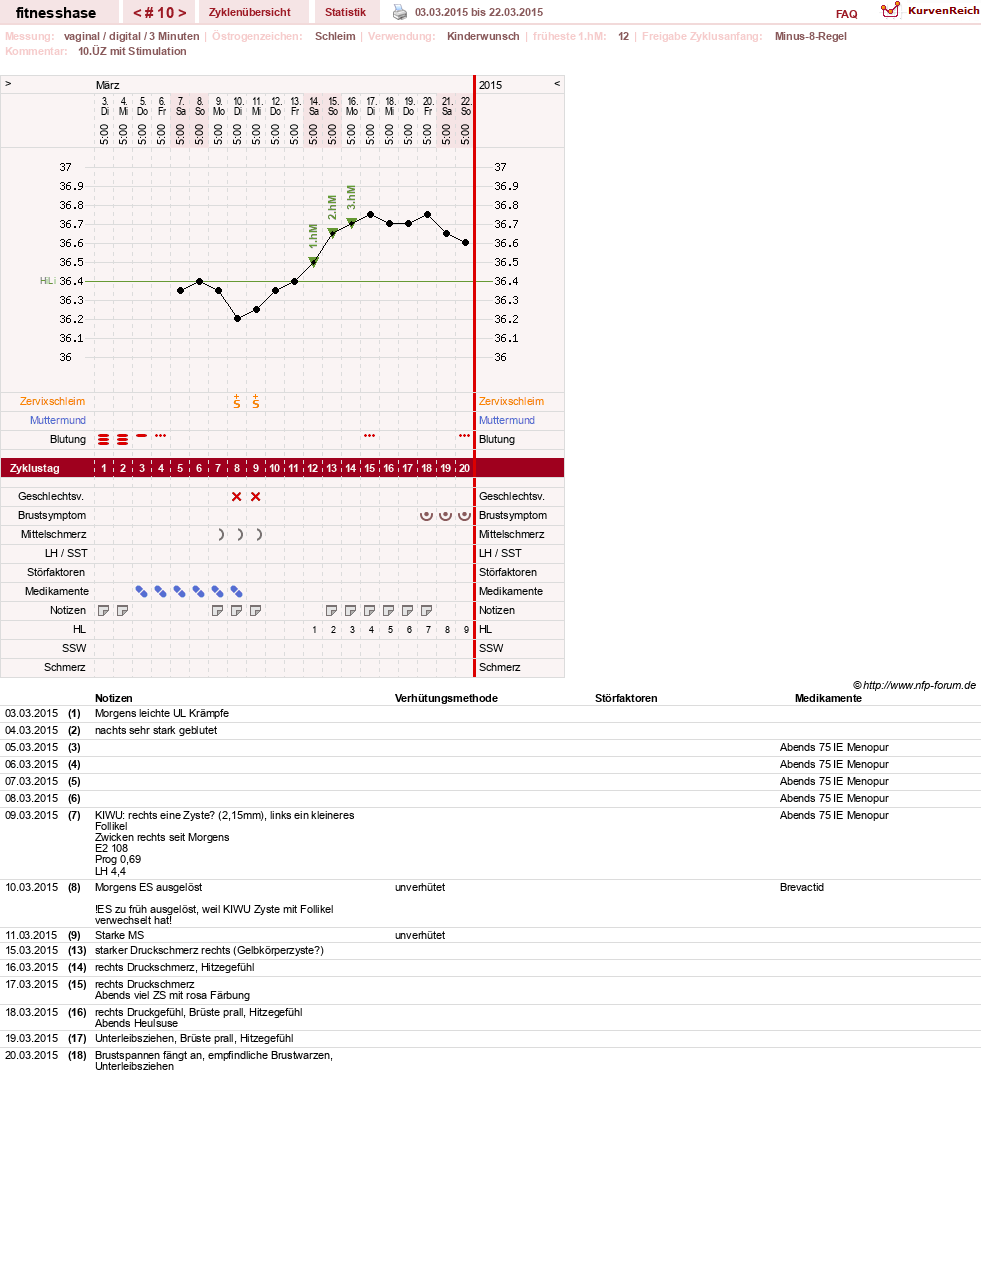Open note icon on cycle day 18
This screenshot has width=981, height=1274.
pos(427,610)
